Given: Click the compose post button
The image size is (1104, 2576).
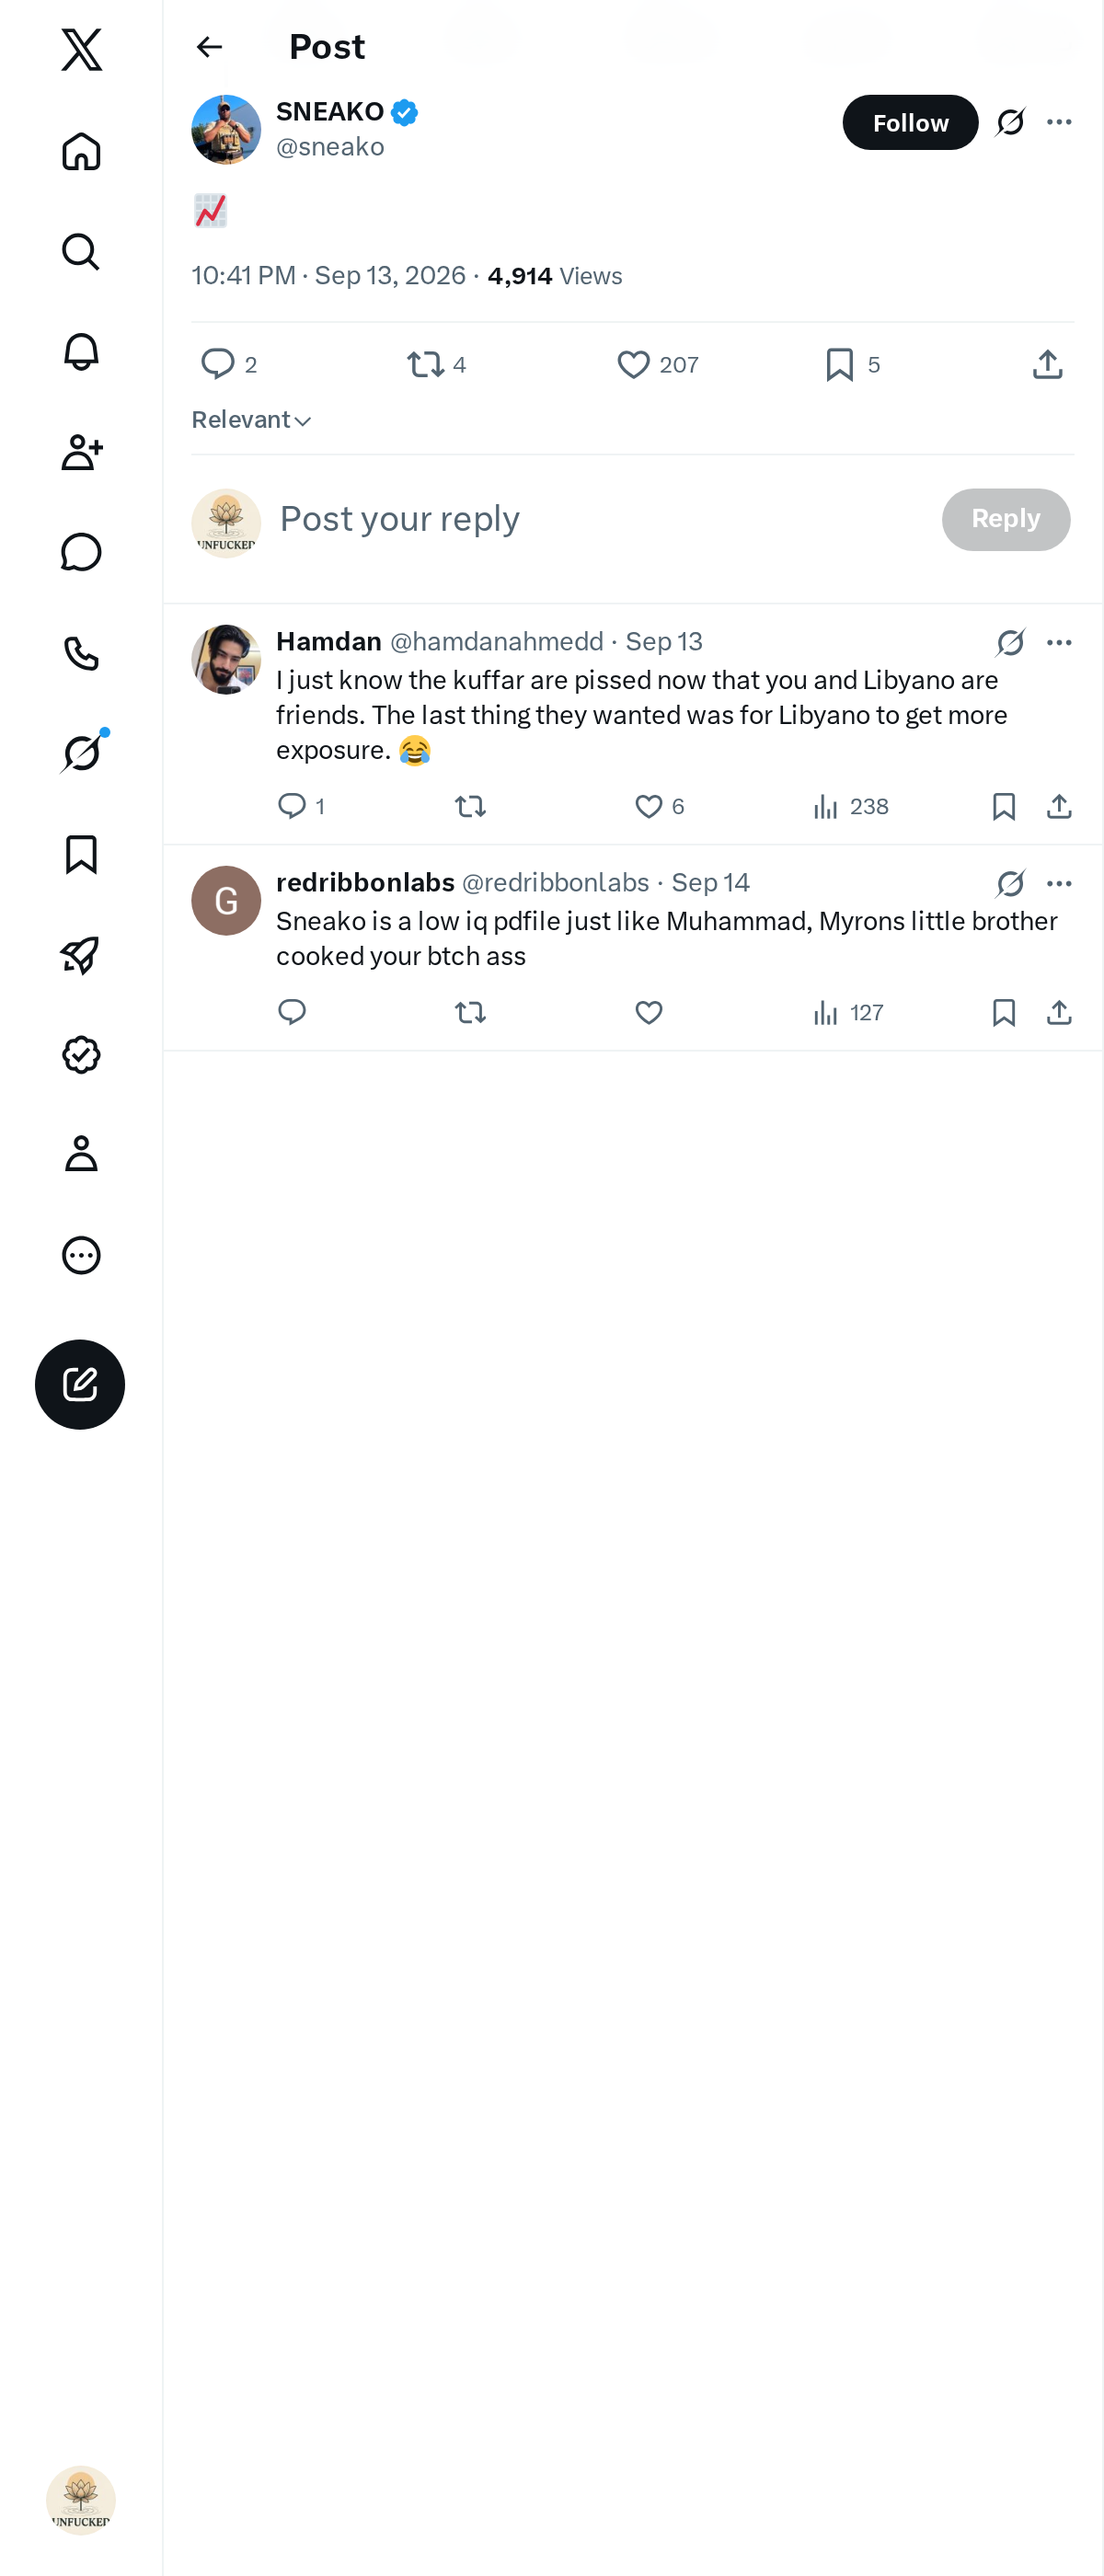Looking at the screenshot, I should [x=80, y=1384].
